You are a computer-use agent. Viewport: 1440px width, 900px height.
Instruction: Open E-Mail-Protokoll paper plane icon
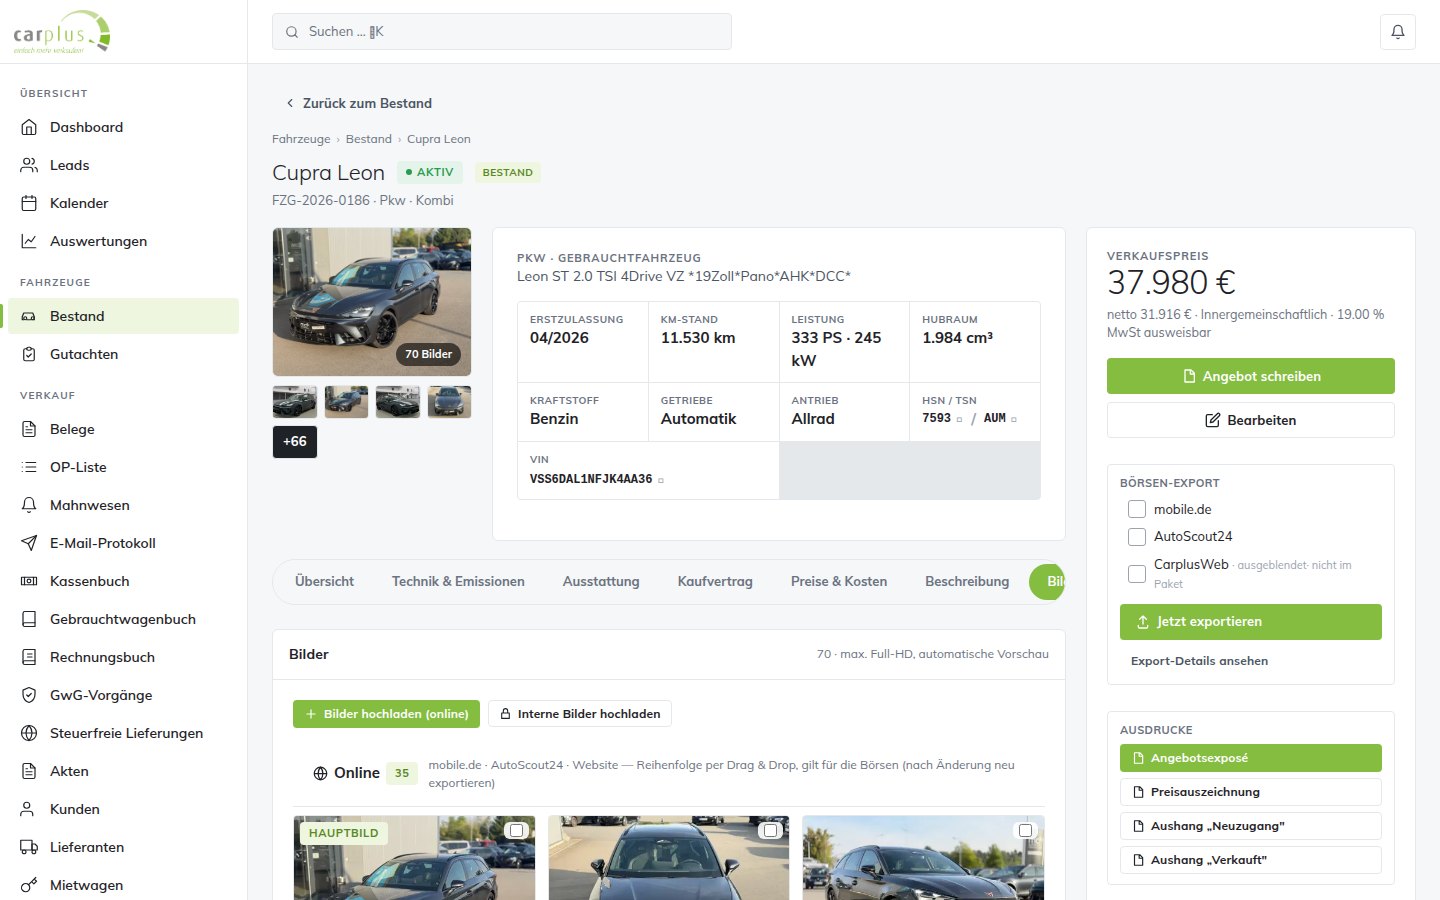click(x=29, y=543)
